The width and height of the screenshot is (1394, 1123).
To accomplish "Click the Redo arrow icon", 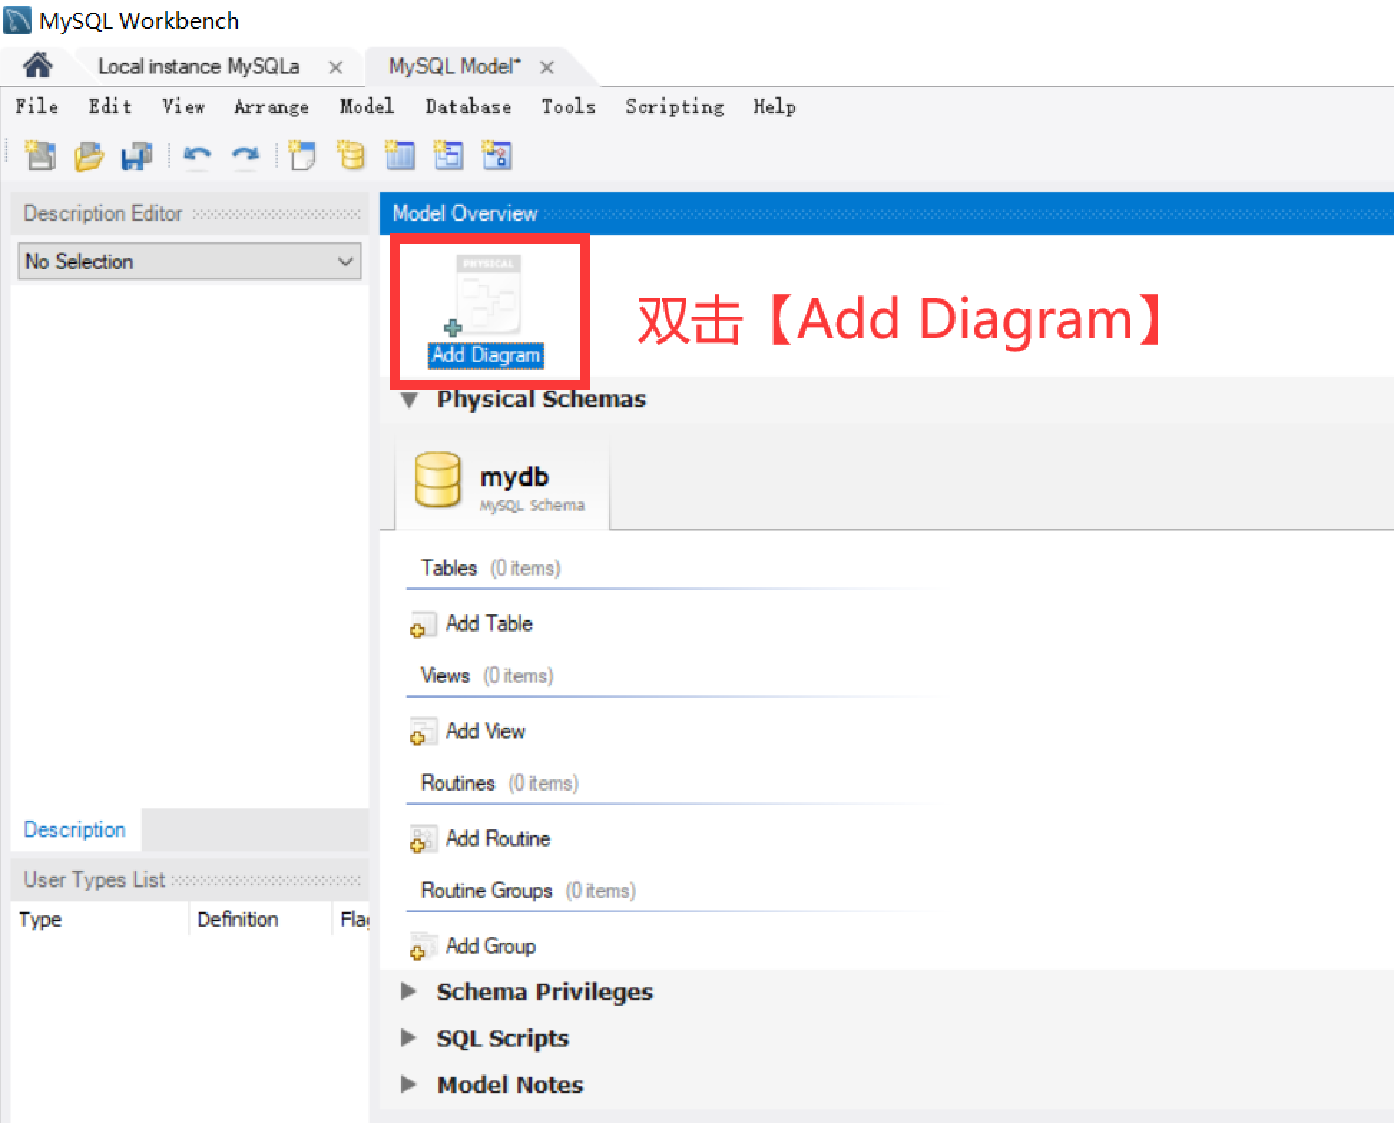I will point(245,155).
